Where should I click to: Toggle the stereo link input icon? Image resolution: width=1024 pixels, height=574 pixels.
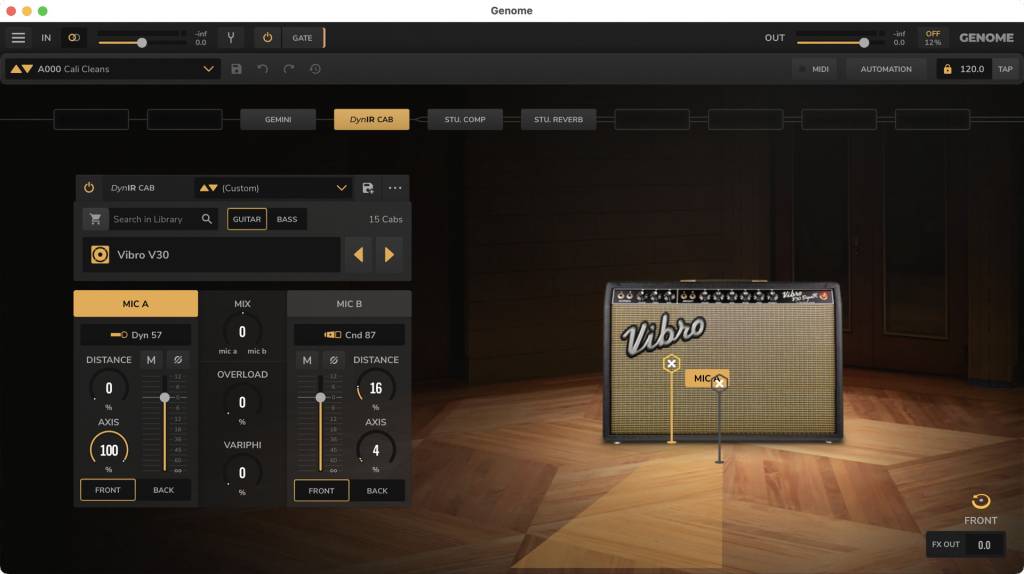pos(74,38)
